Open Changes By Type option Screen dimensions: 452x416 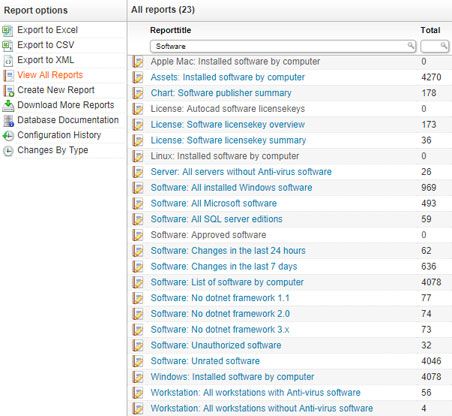[53, 150]
